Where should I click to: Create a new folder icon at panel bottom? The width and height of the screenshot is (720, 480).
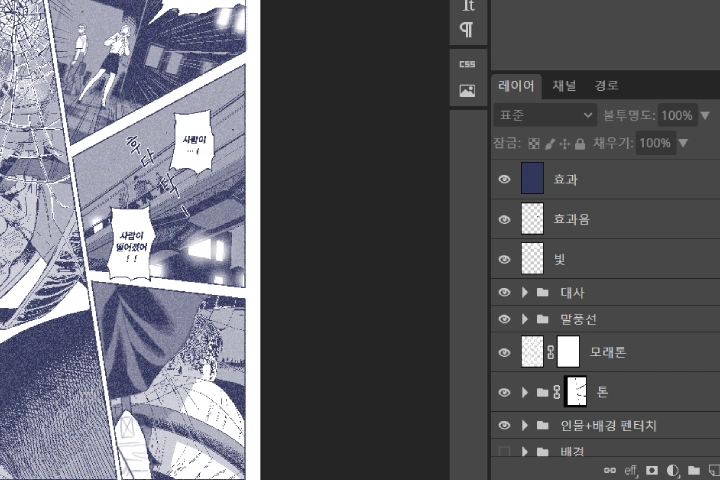pyautogui.click(x=694, y=470)
